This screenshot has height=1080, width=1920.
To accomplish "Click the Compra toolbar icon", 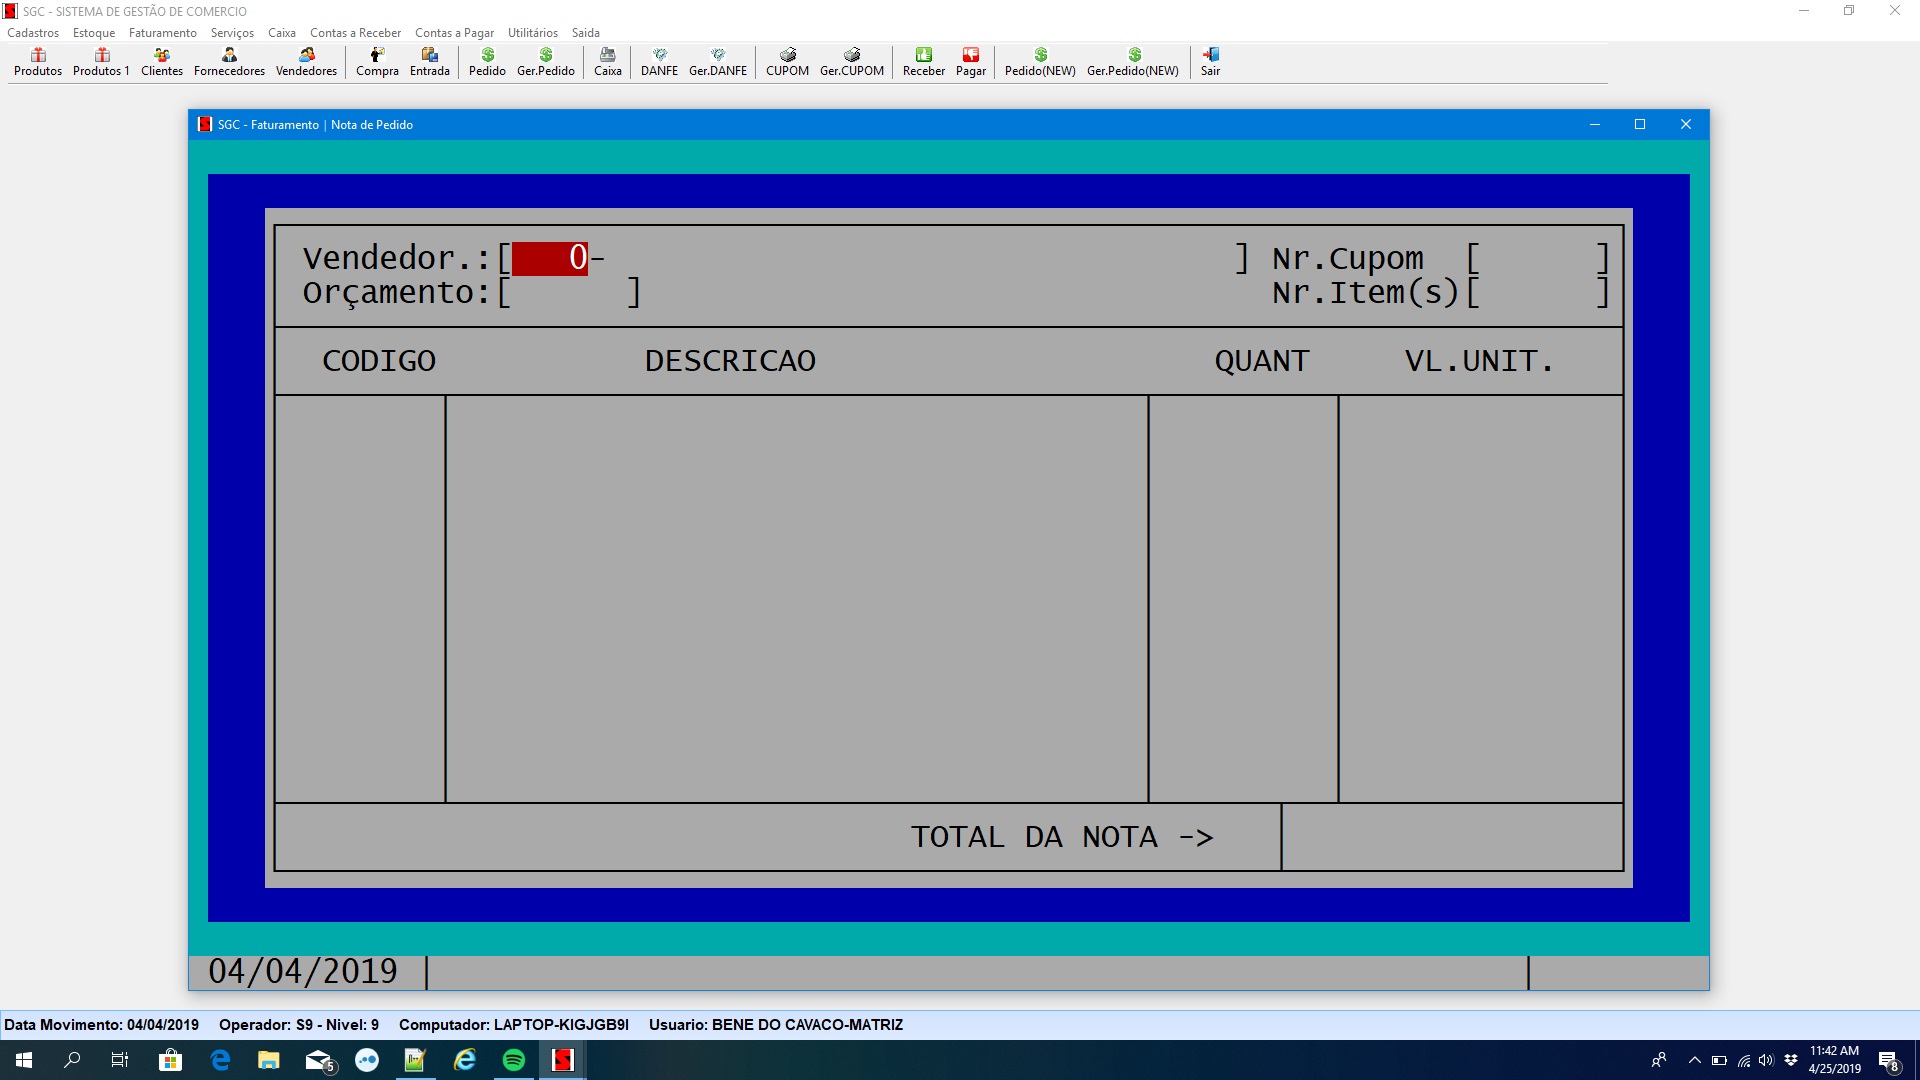I will [x=377, y=61].
